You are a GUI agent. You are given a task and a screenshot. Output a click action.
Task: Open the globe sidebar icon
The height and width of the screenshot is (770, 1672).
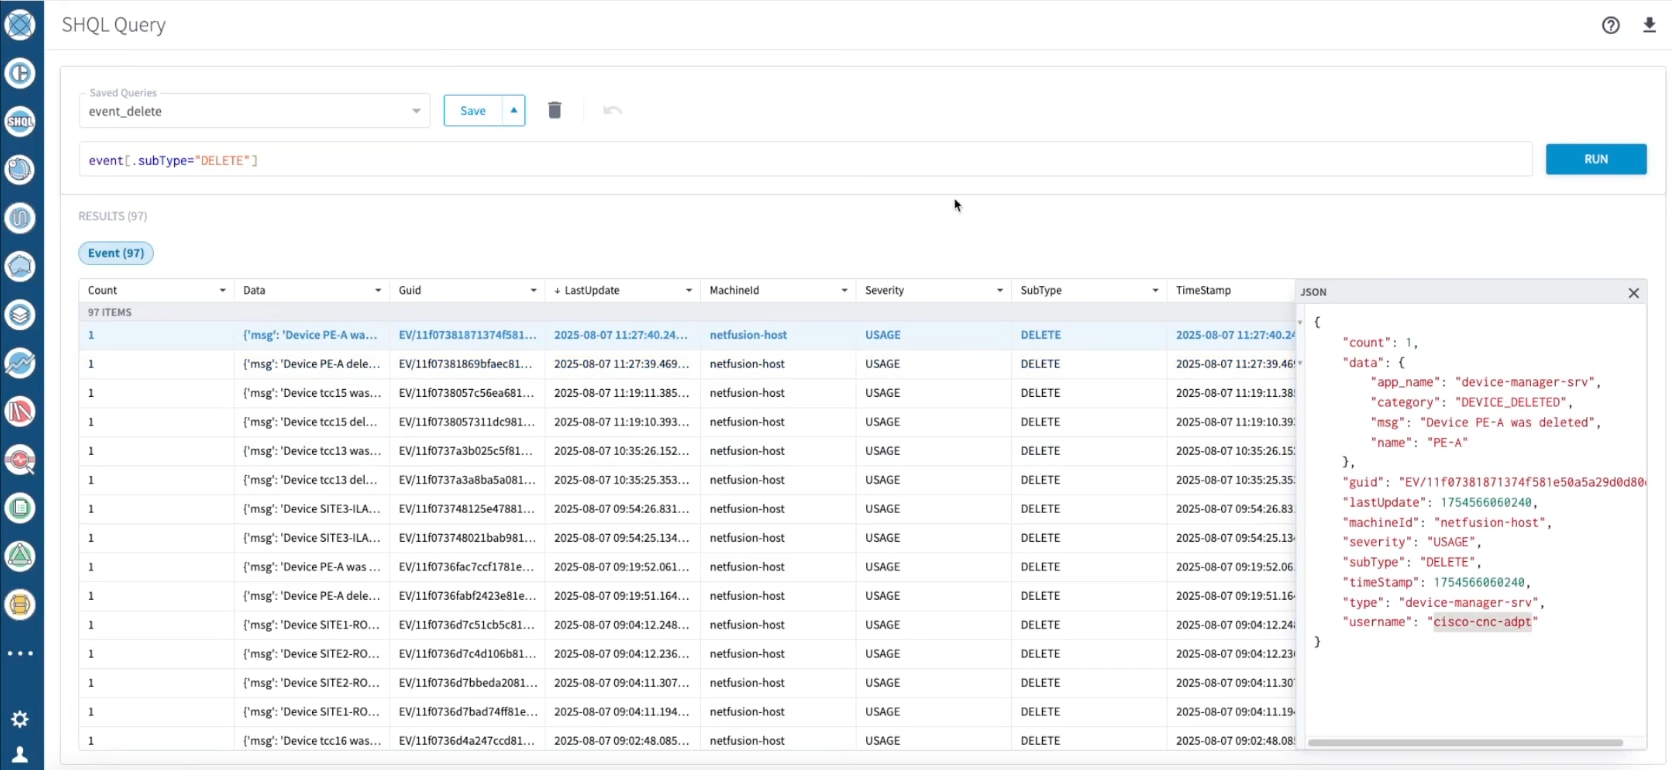coord(20,169)
